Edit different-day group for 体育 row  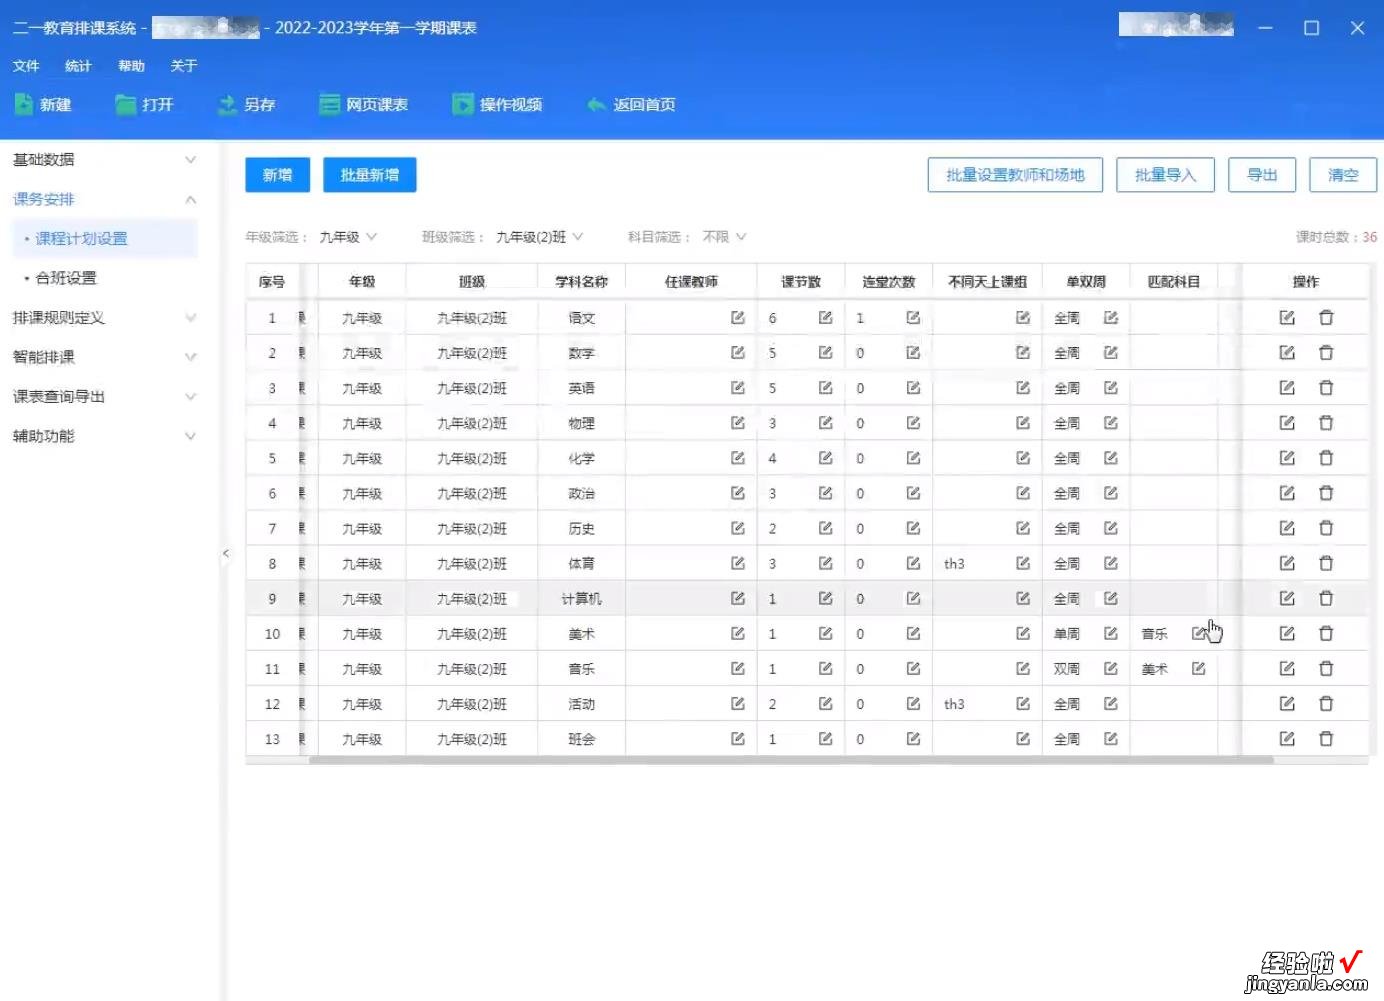1023,564
